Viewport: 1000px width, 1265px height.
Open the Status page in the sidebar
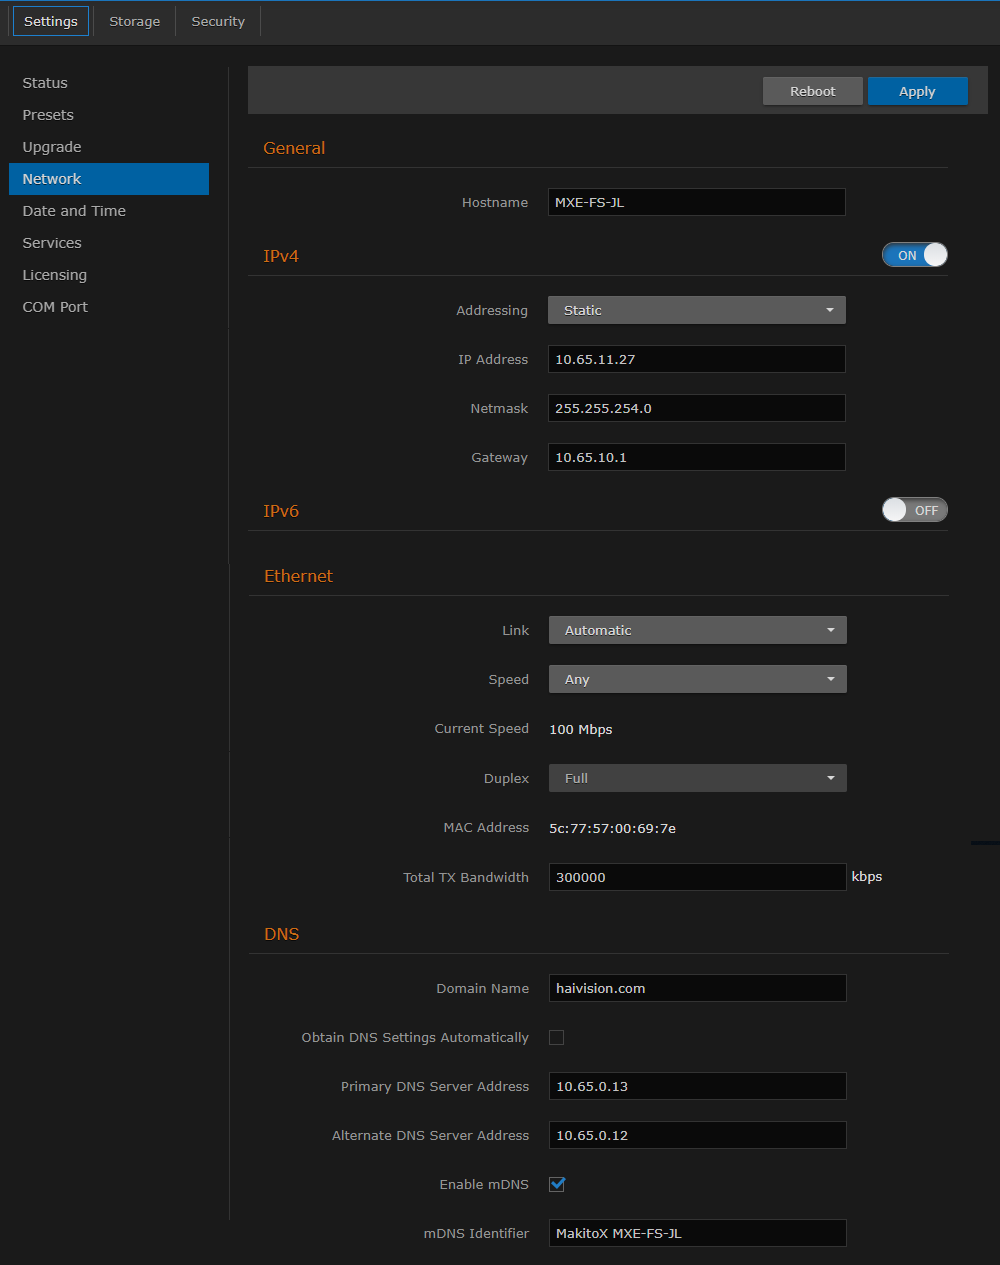tap(45, 83)
